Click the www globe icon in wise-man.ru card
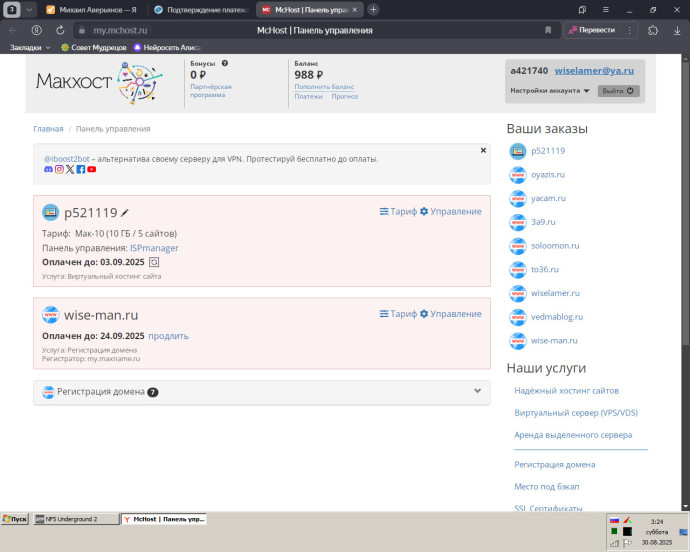 coord(51,315)
